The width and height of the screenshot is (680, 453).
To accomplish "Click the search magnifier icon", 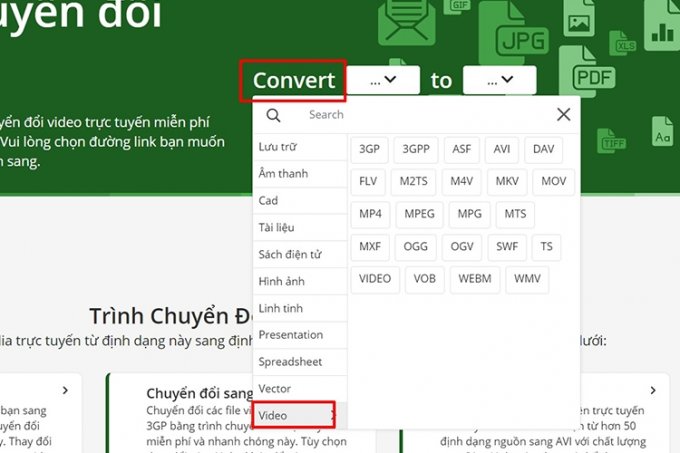I will pos(273,115).
